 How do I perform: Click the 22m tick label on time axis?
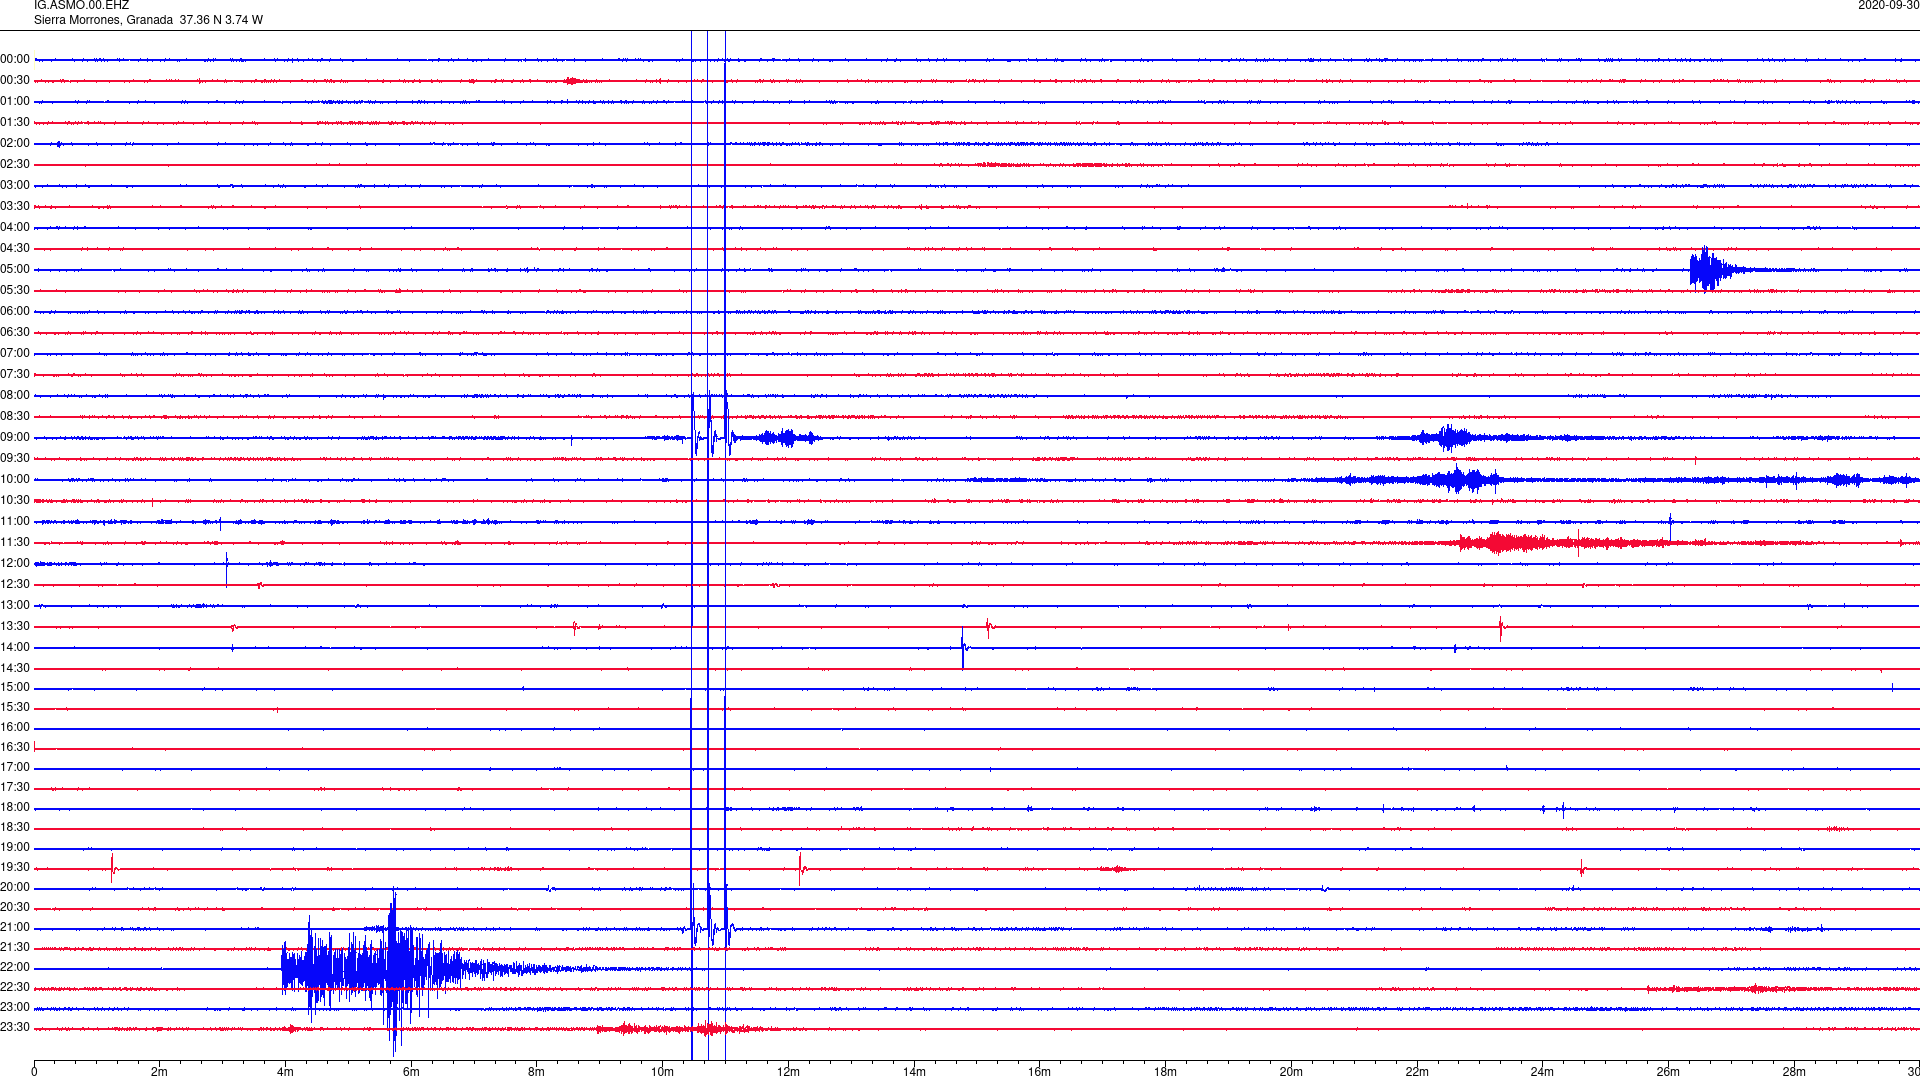point(1417,1072)
